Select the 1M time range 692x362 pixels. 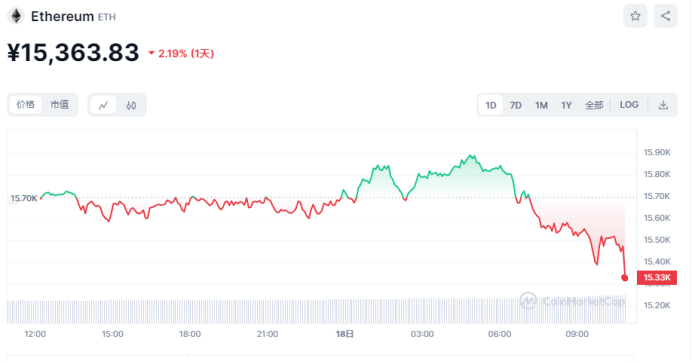pos(541,105)
